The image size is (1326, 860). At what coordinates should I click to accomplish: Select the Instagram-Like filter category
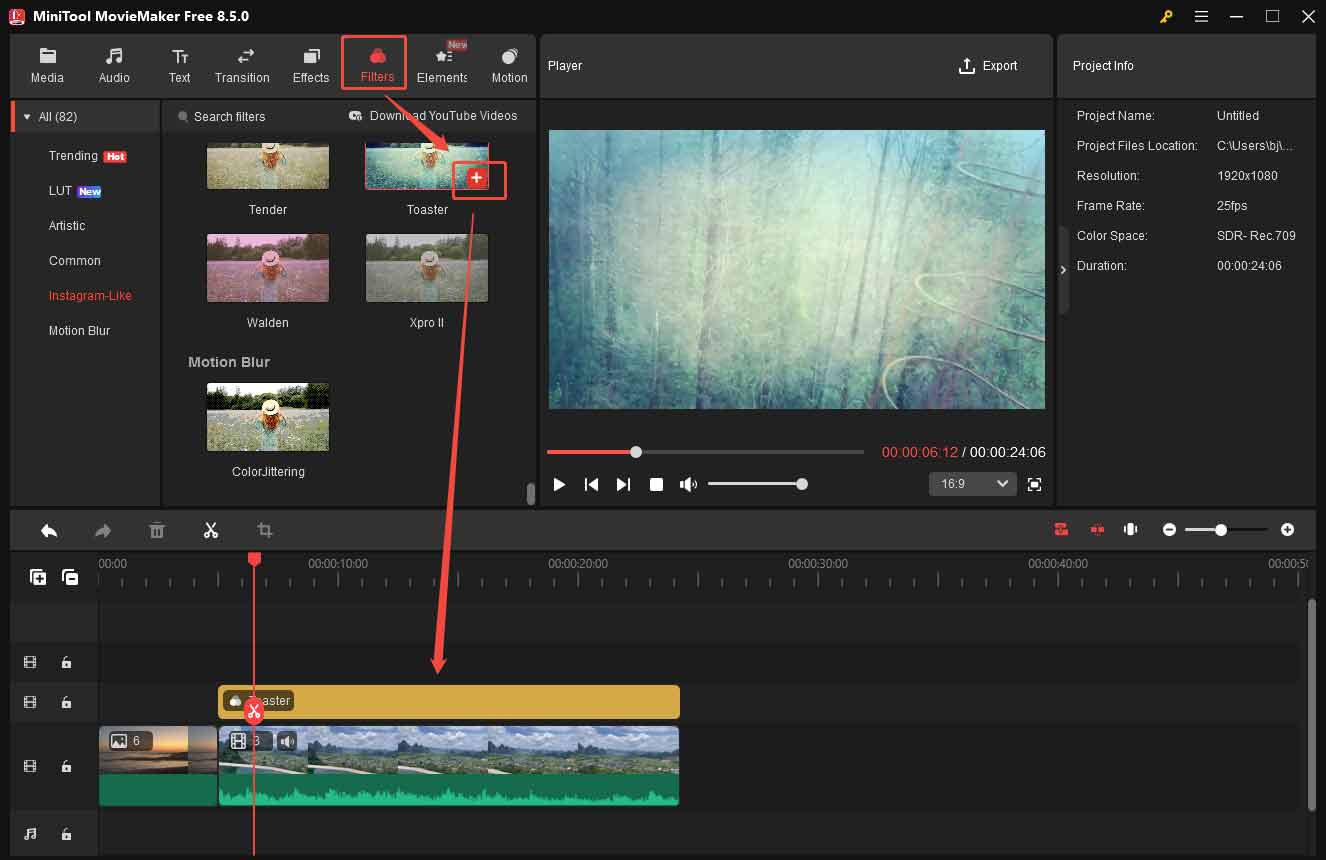(x=90, y=295)
